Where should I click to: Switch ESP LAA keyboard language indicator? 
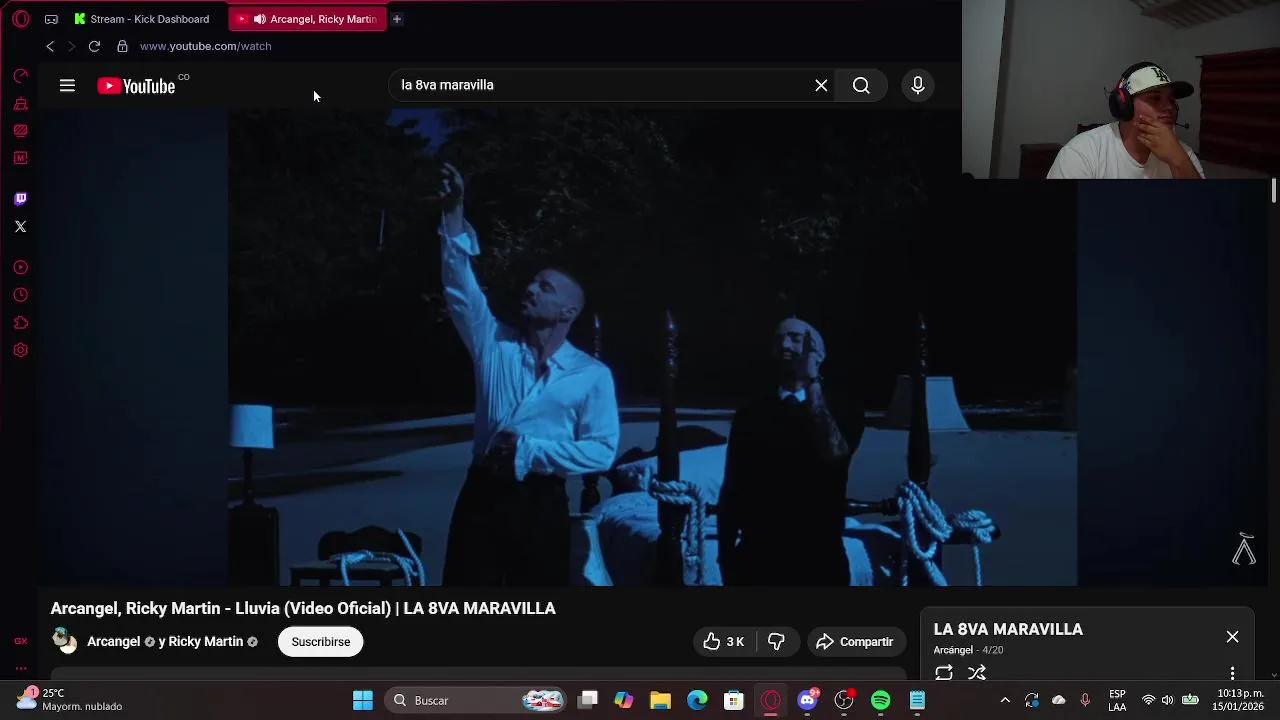point(1117,700)
